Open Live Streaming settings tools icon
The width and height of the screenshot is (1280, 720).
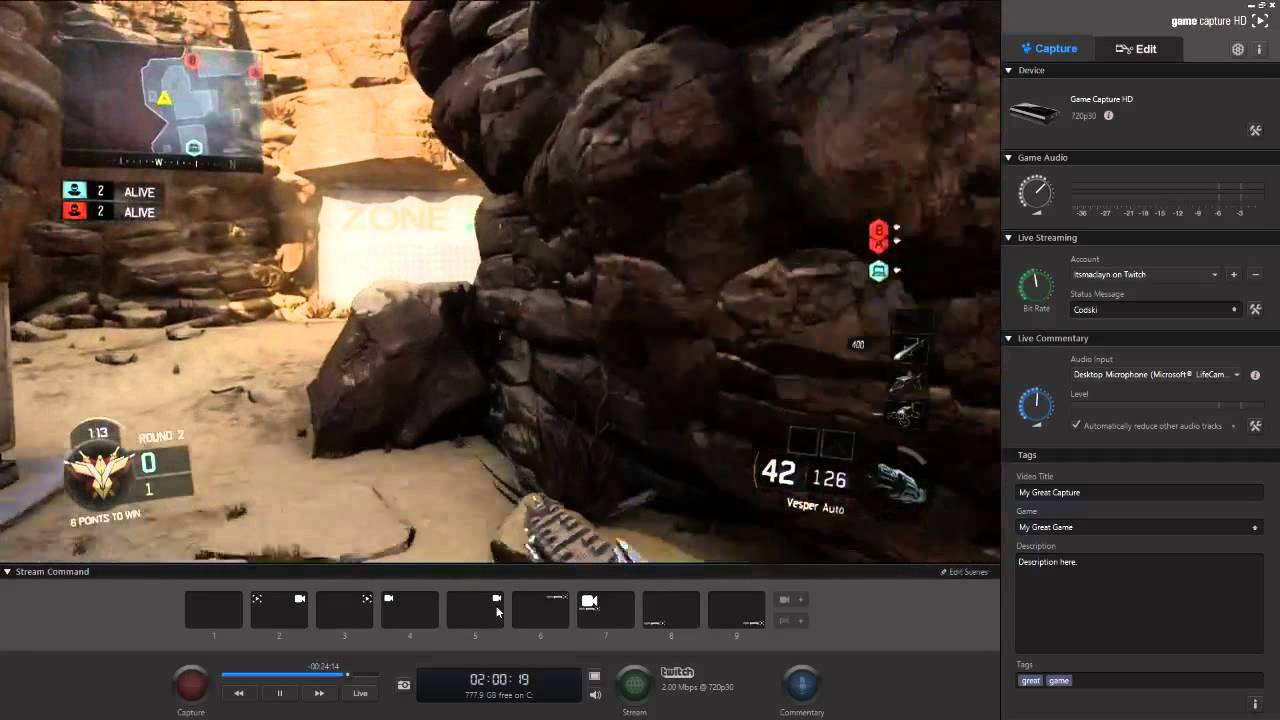1255,309
